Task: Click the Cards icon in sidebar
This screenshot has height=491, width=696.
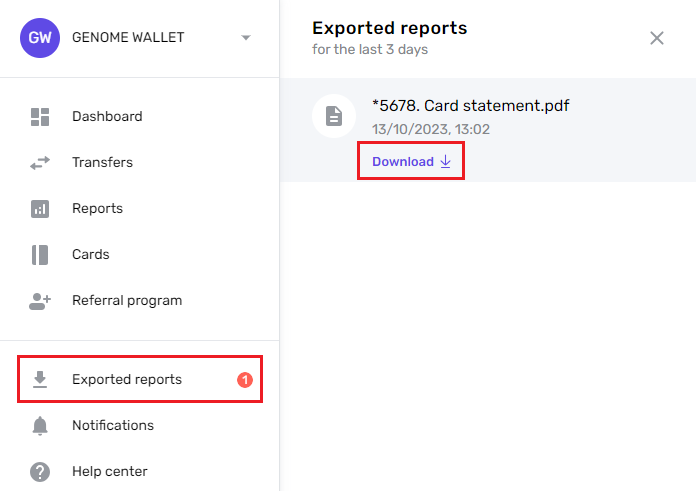Action: (x=40, y=255)
